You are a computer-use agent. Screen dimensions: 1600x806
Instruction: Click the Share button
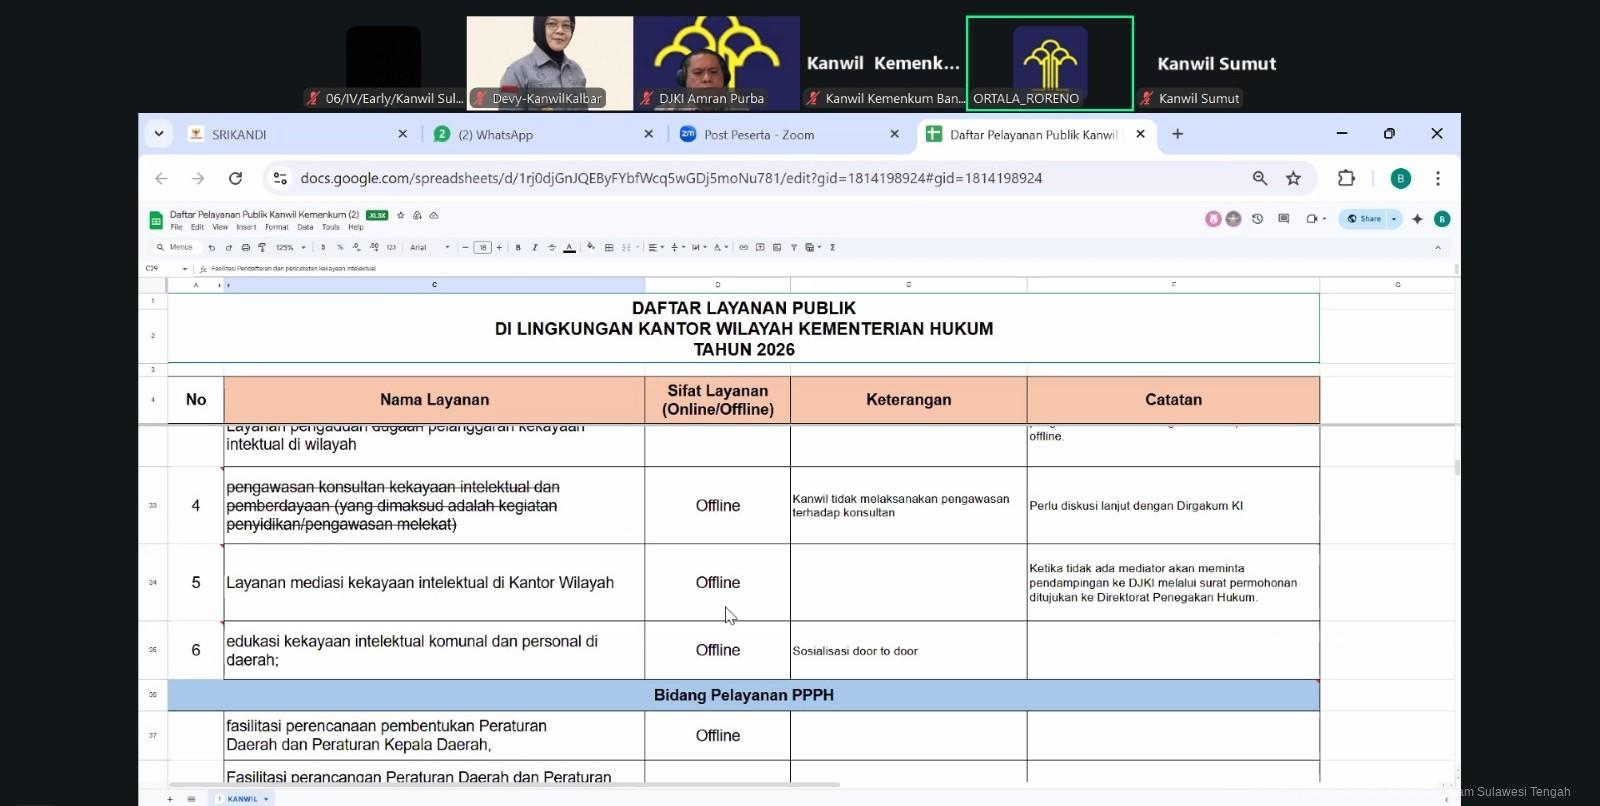[x=1363, y=219]
